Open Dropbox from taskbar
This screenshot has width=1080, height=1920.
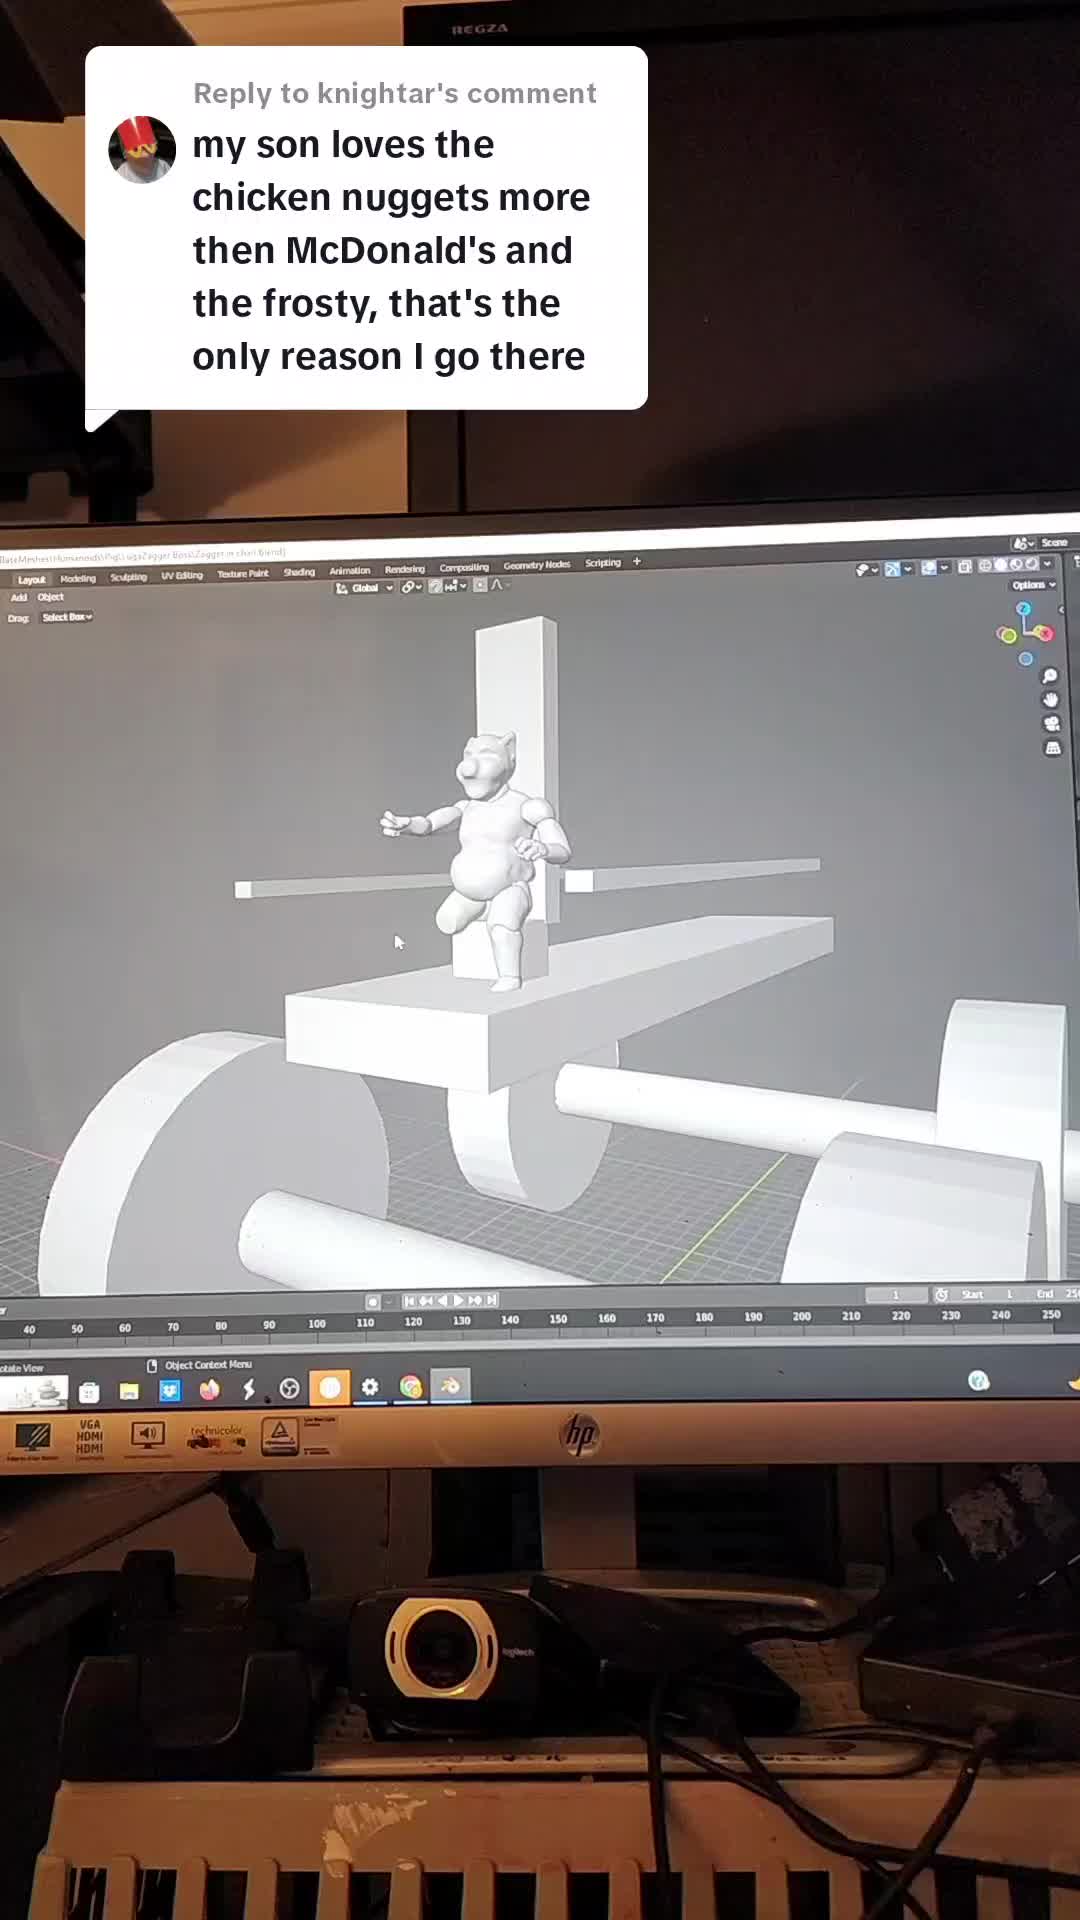click(169, 1390)
